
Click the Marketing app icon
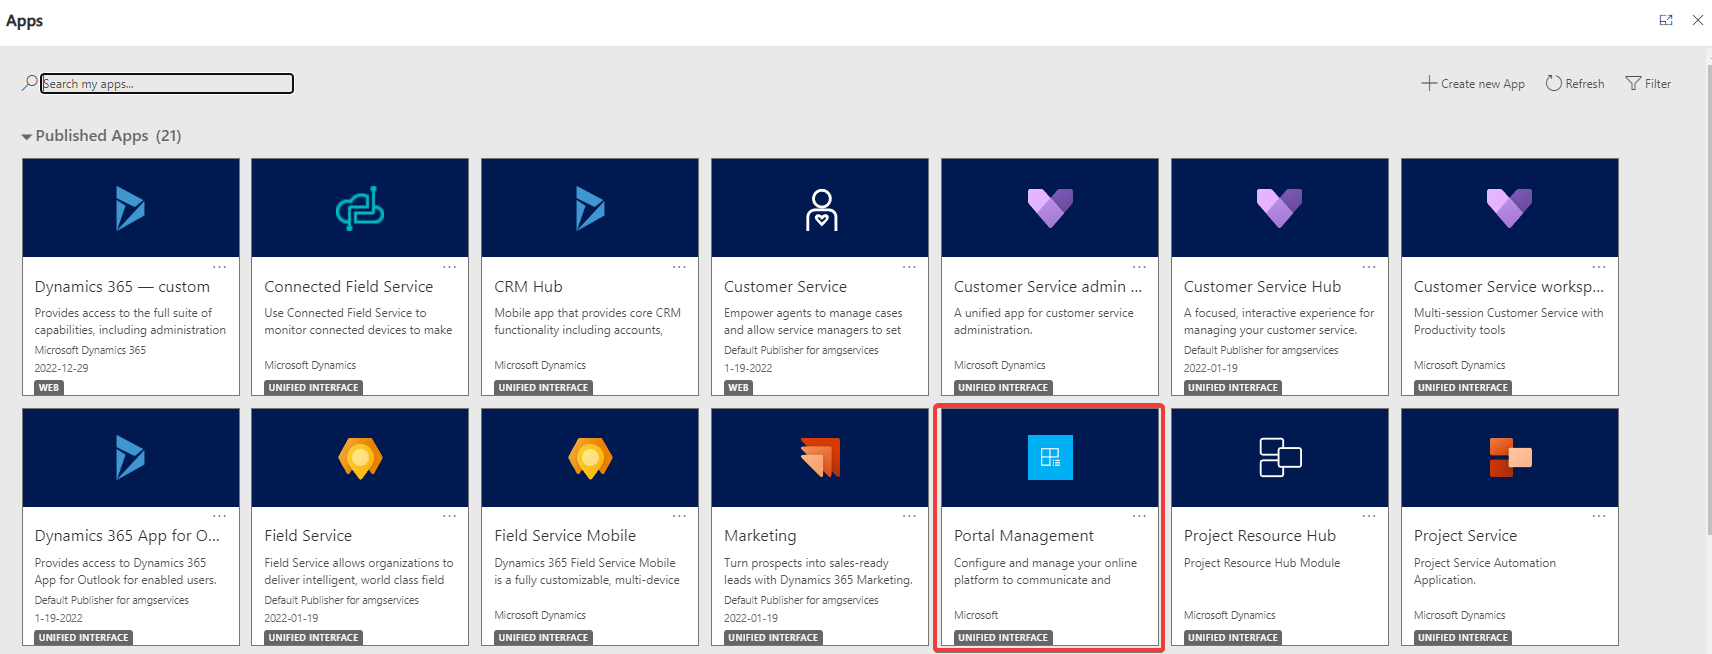[820, 457]
